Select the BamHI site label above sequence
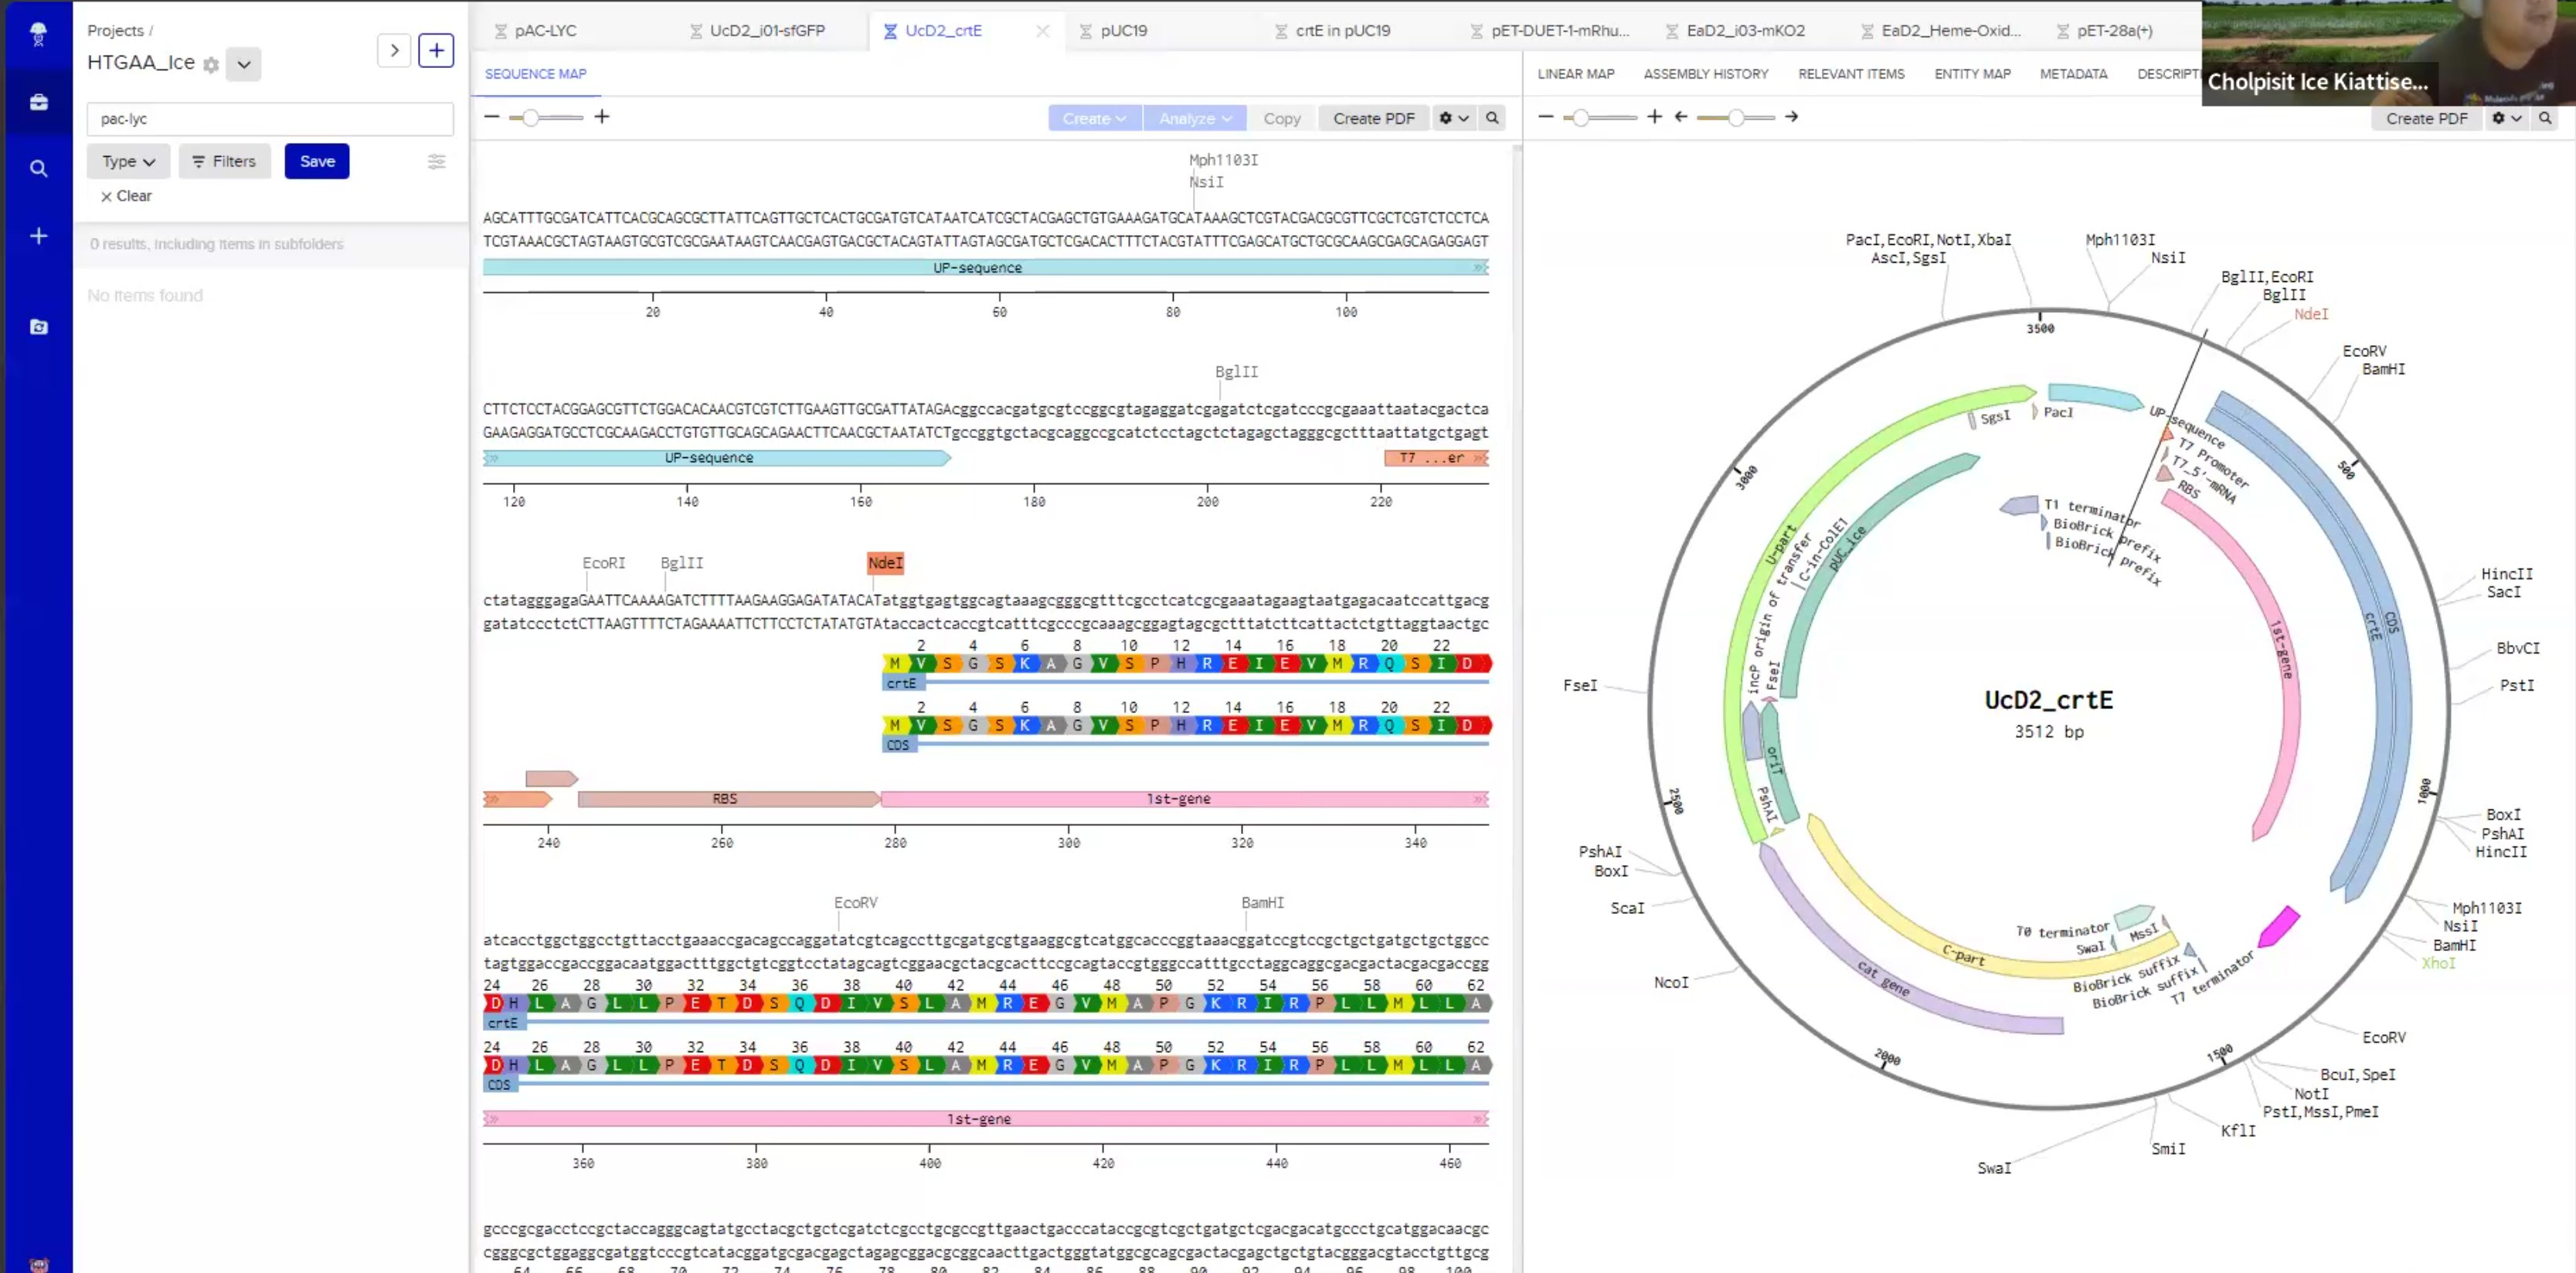Viewport: 2576px width, 1273px height. point(1262,902)
